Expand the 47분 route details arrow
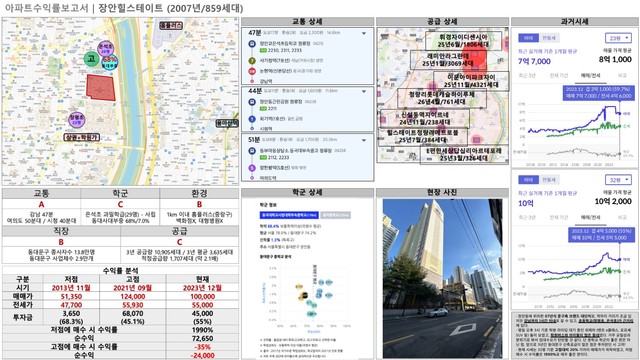 pyautogui.click(x=364, y=33)
